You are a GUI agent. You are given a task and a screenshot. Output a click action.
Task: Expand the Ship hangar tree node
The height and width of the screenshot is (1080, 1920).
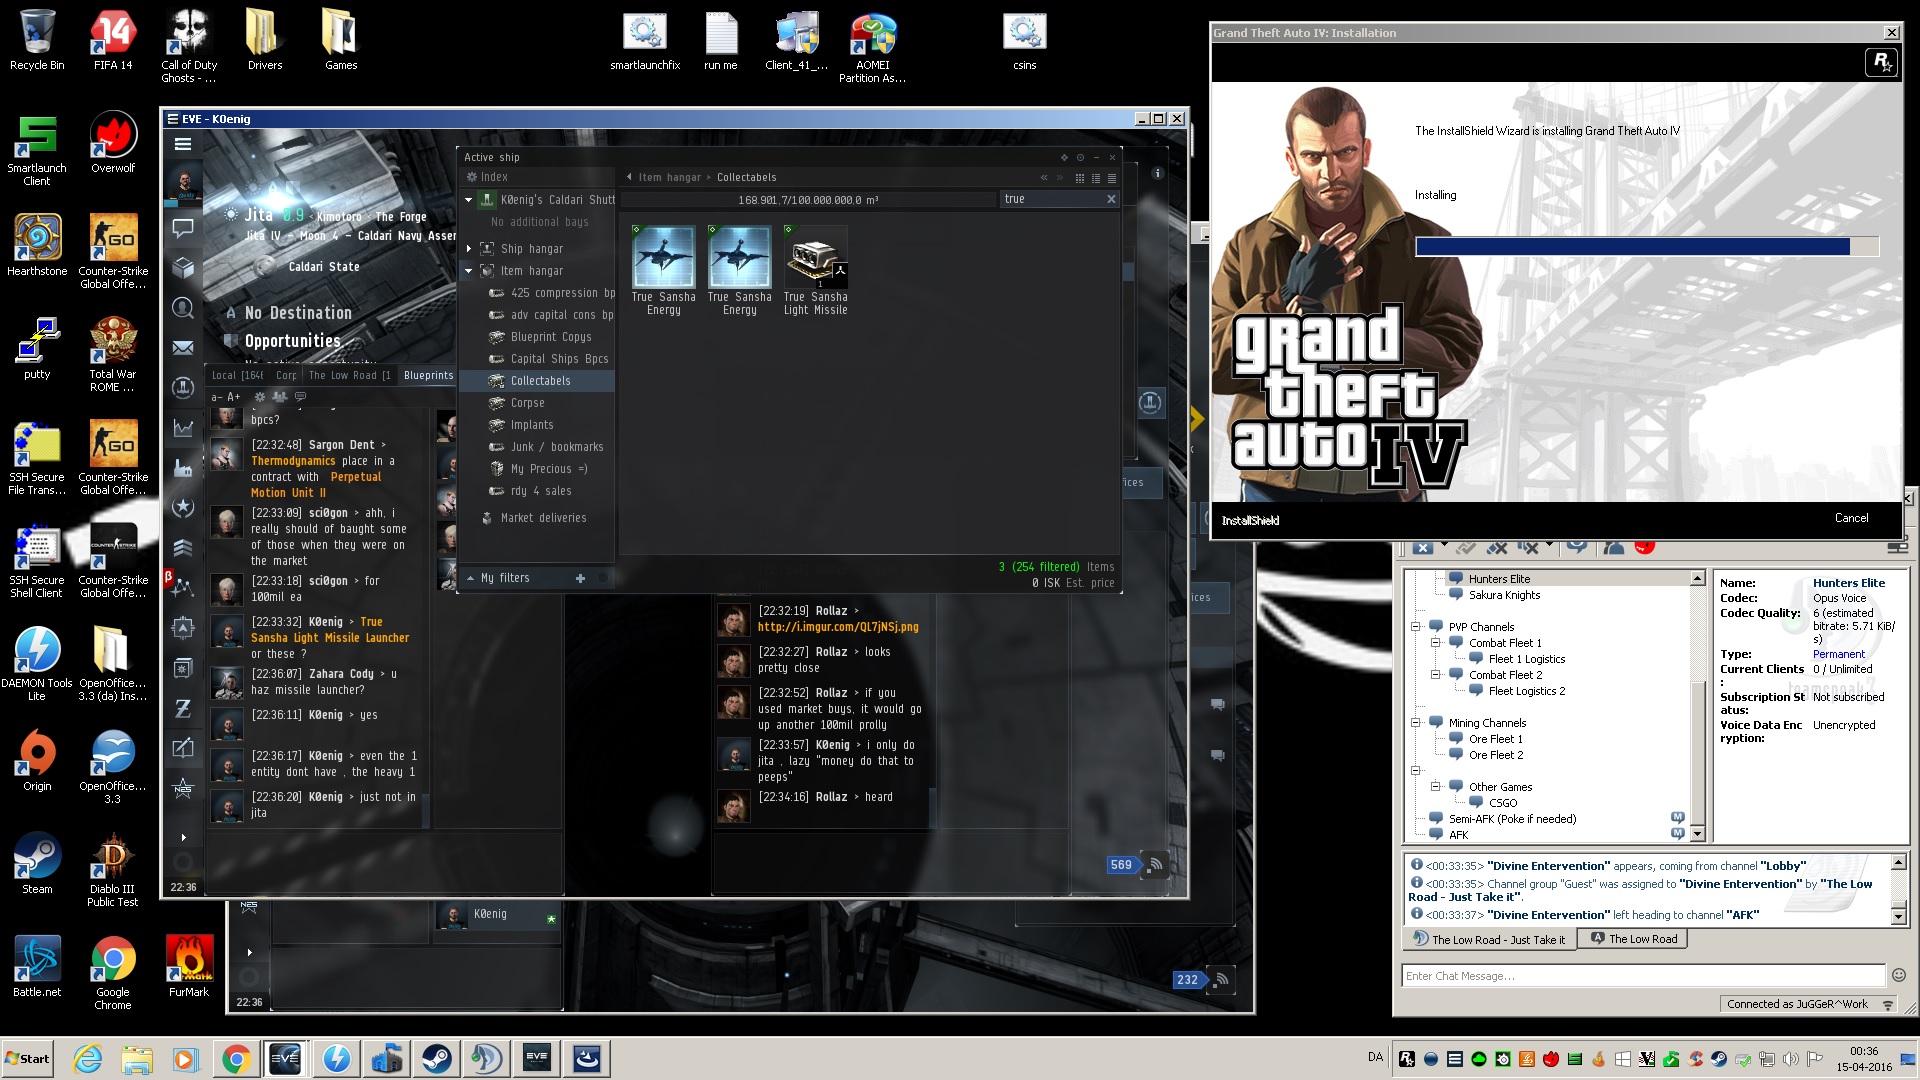click(469, 249)
